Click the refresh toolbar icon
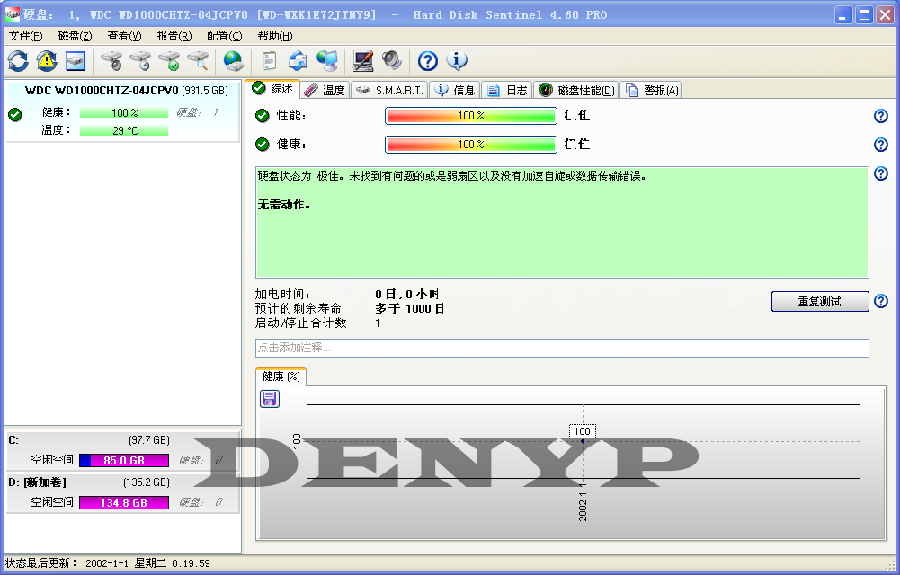Viewport: 900px width, 575px height. pyautogui.click(x=18, y=60)
